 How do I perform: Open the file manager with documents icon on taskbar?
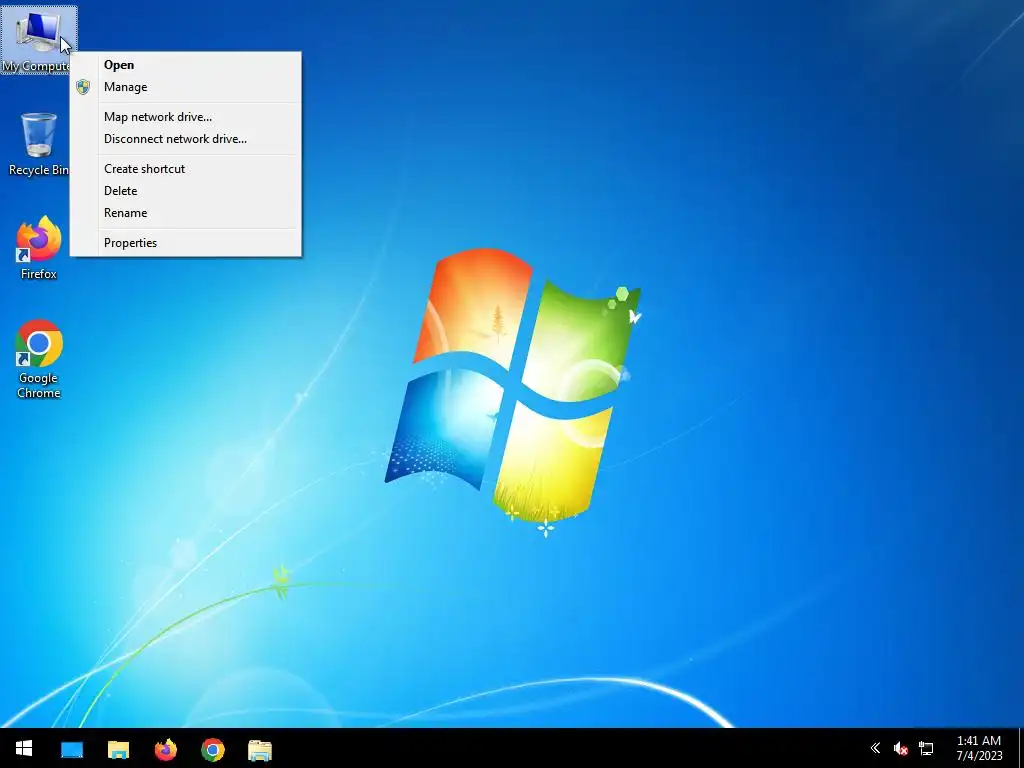click(259, 749)
